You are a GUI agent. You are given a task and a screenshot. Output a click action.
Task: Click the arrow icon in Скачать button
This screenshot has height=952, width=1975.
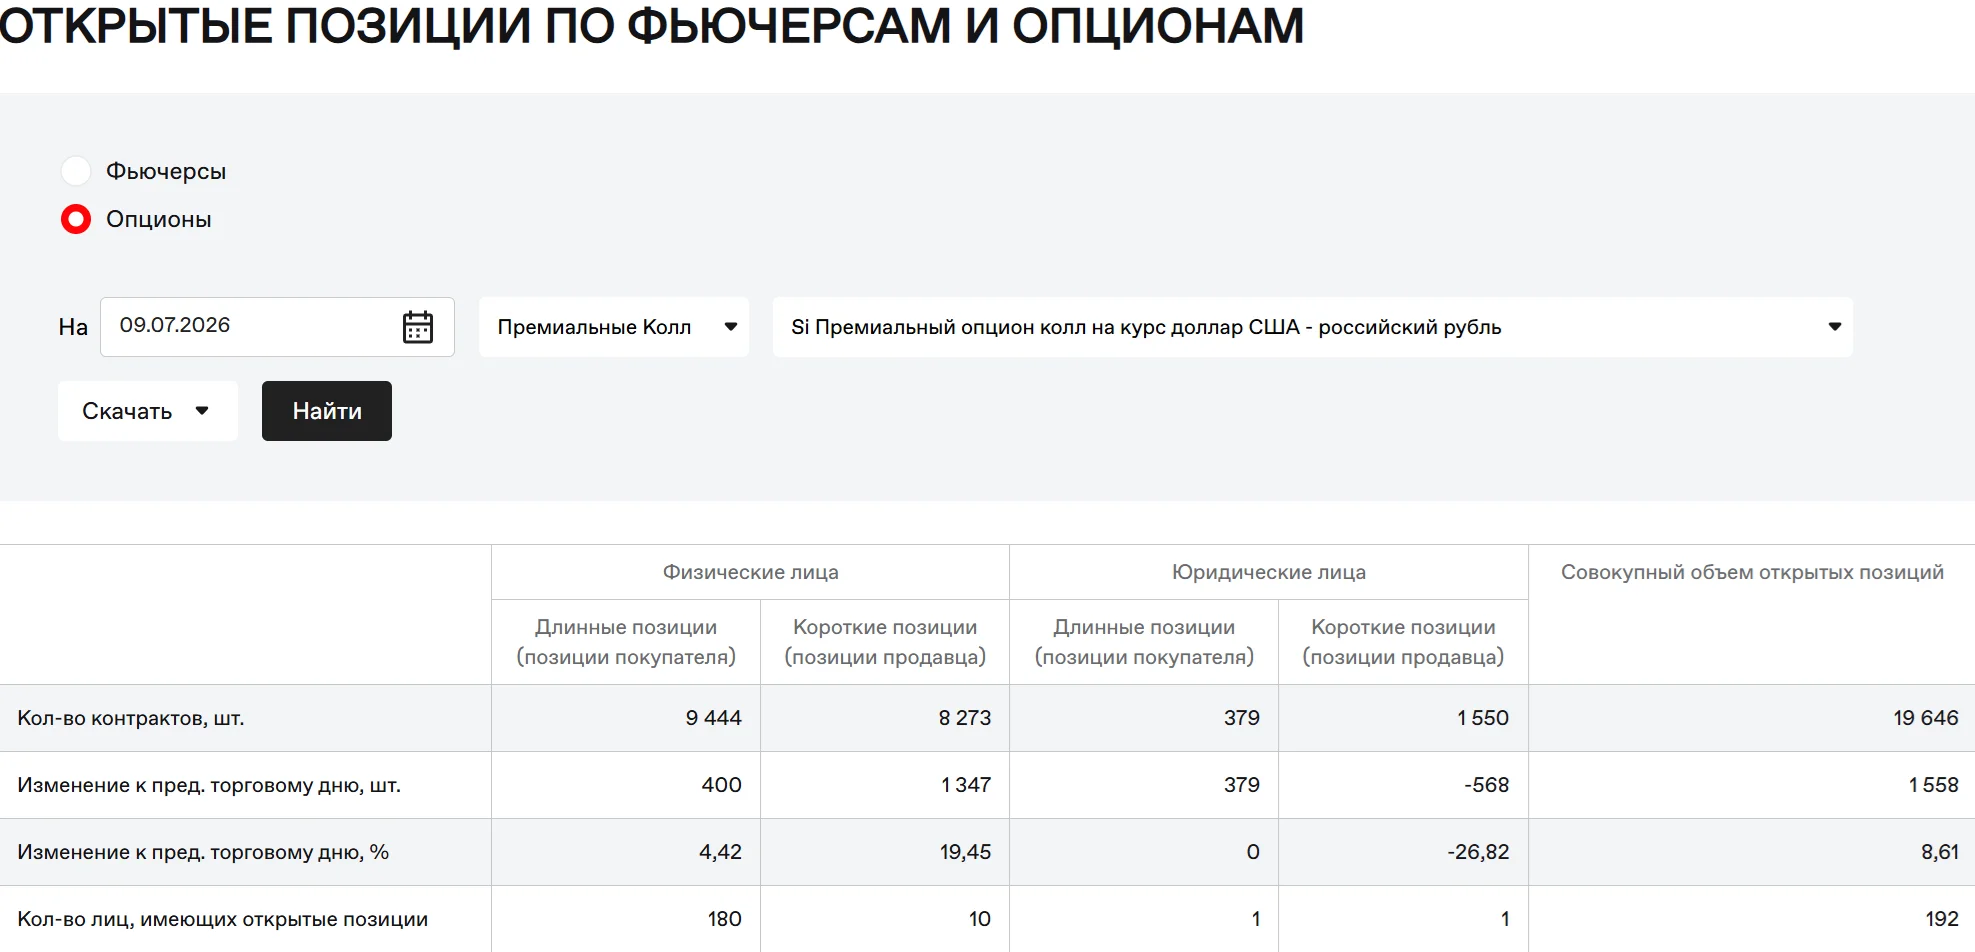coord(202,411)
